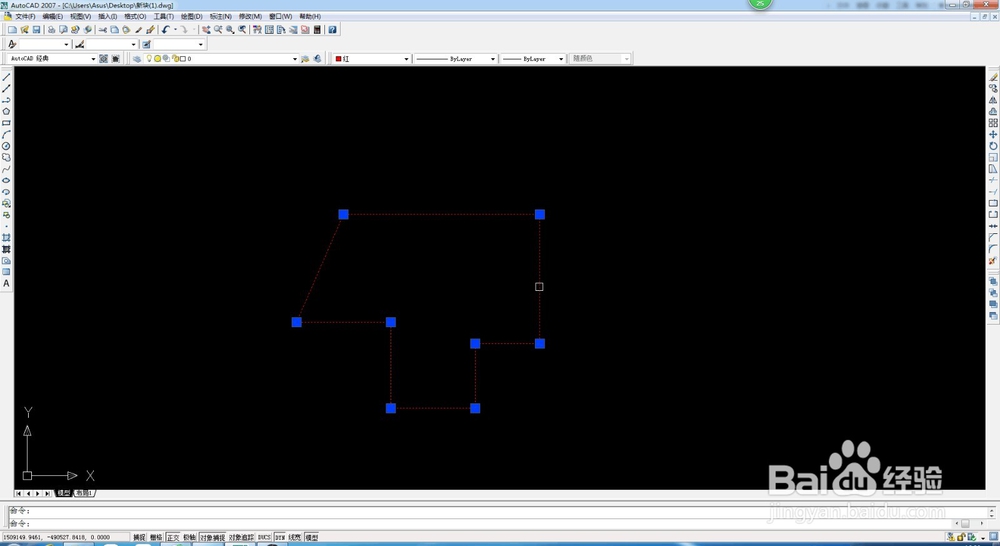
Task: Click the New drawing icon
Action: [x=12, y=29]
